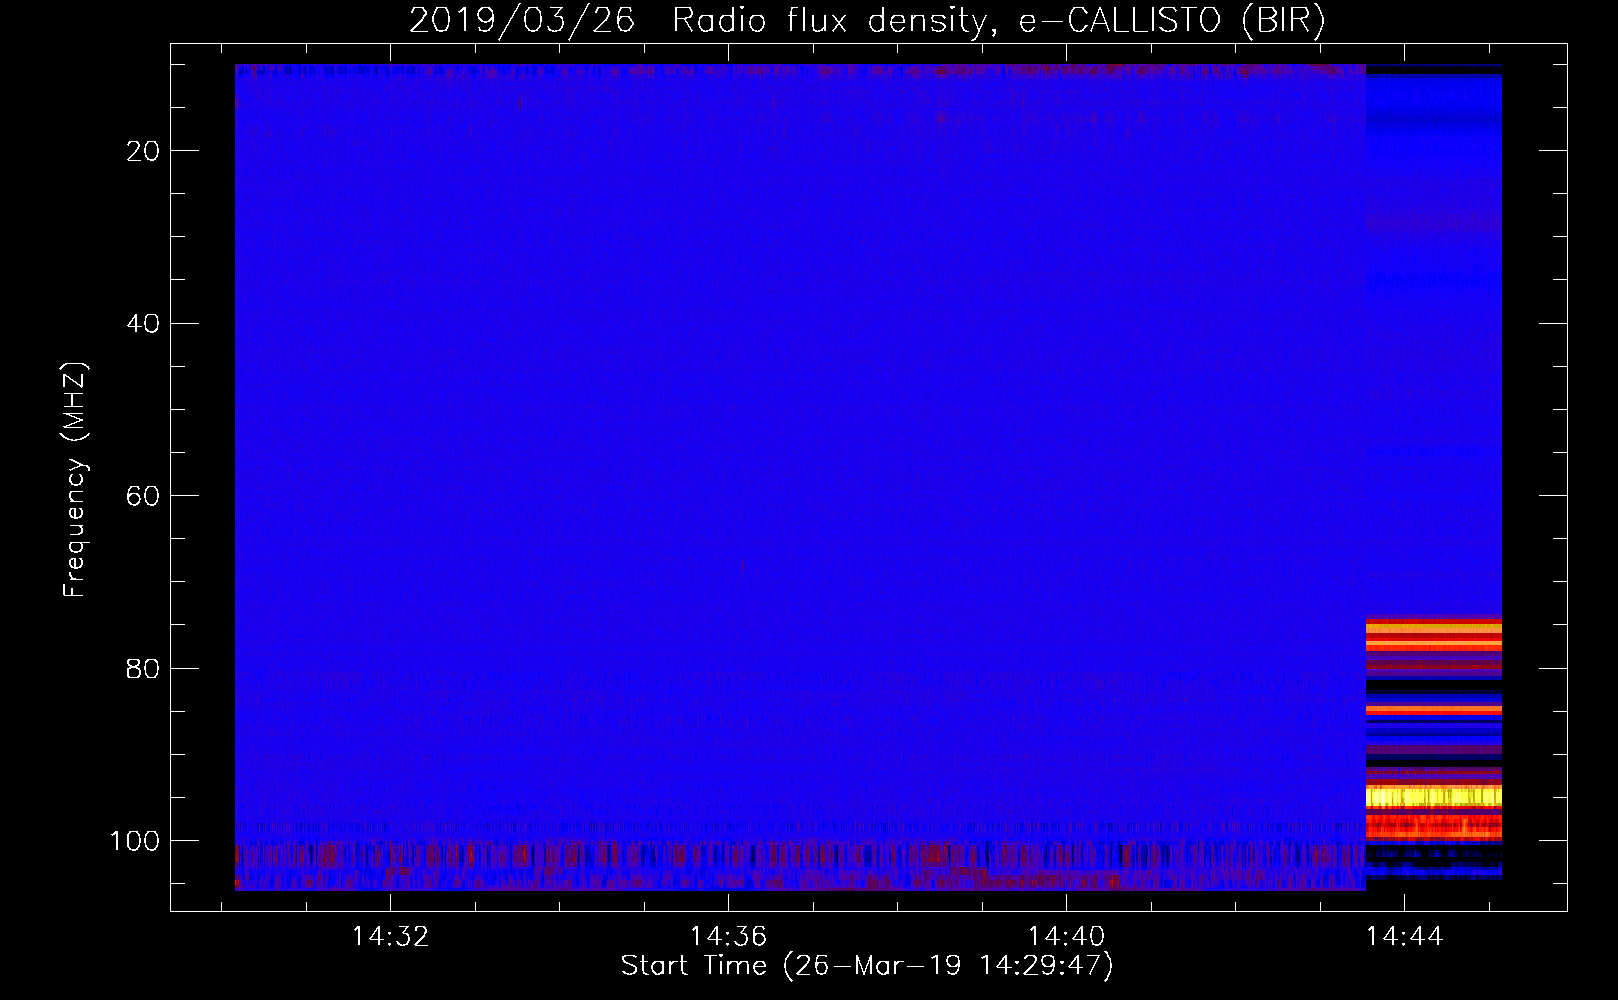Click the frequency tick label "100"
1618x1000 pixels.
point(135,841)
